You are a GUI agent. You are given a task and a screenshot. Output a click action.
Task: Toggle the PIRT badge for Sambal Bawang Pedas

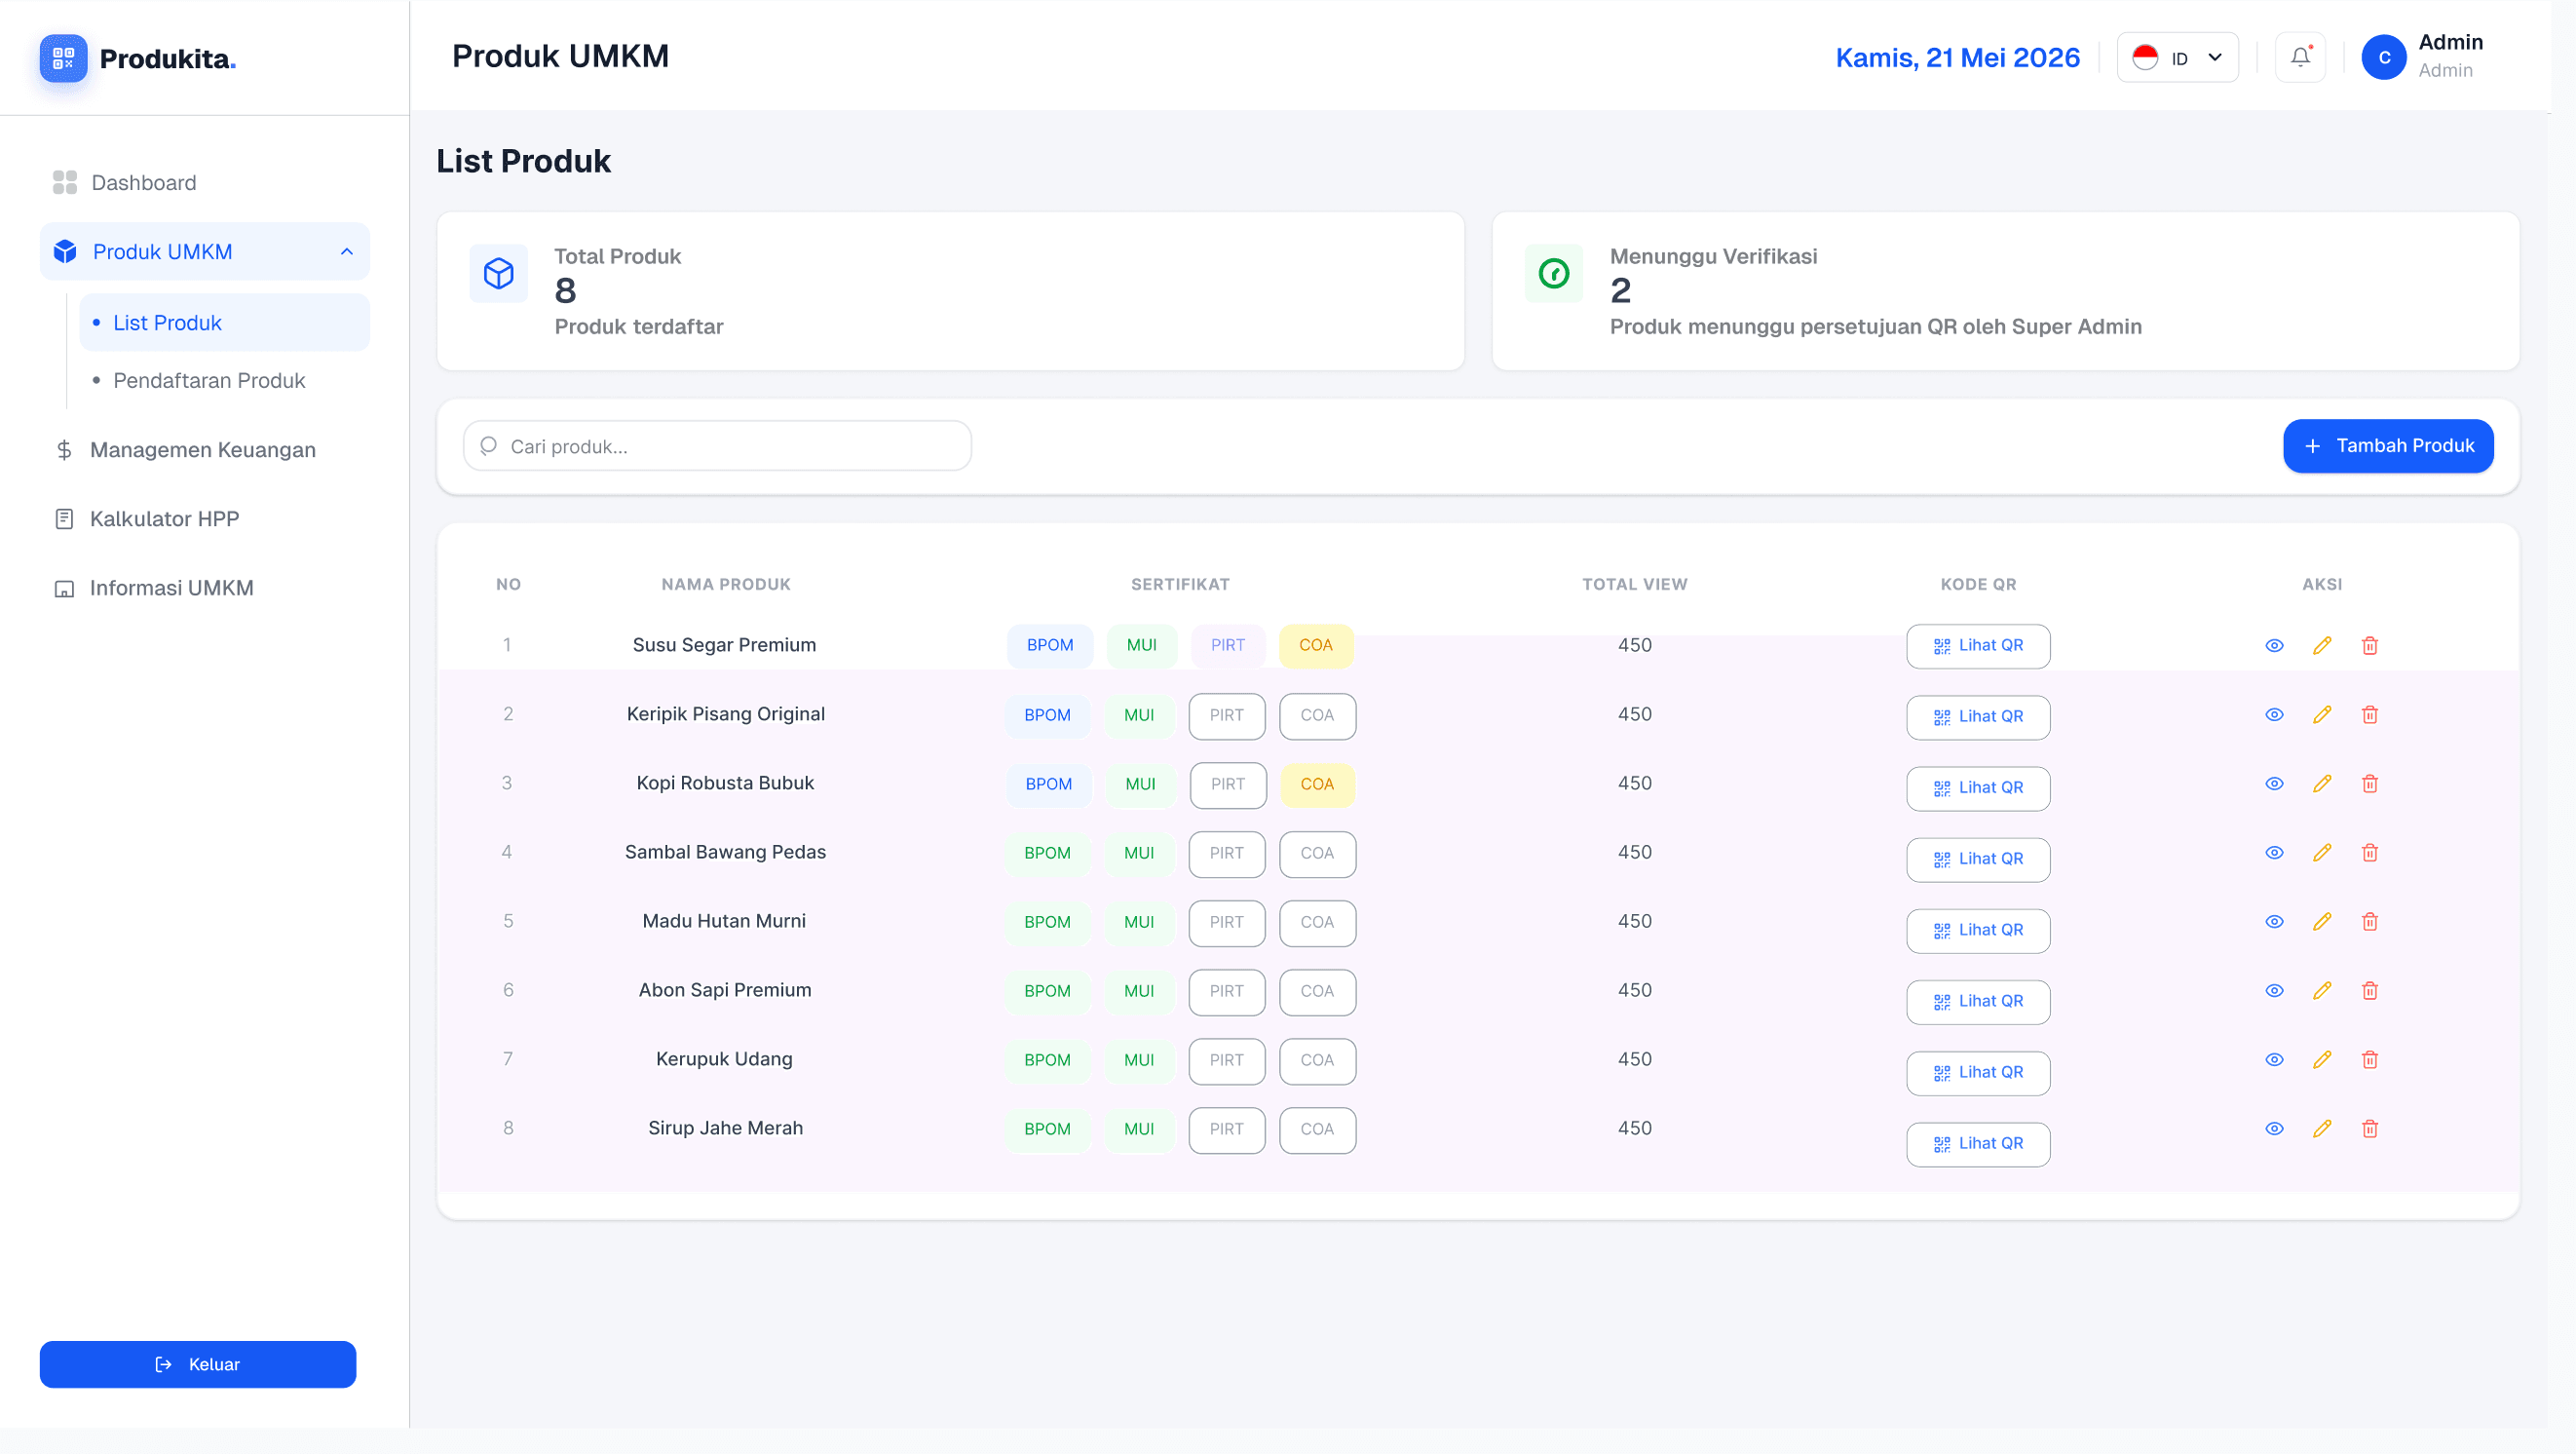(x=1226, y=854)
